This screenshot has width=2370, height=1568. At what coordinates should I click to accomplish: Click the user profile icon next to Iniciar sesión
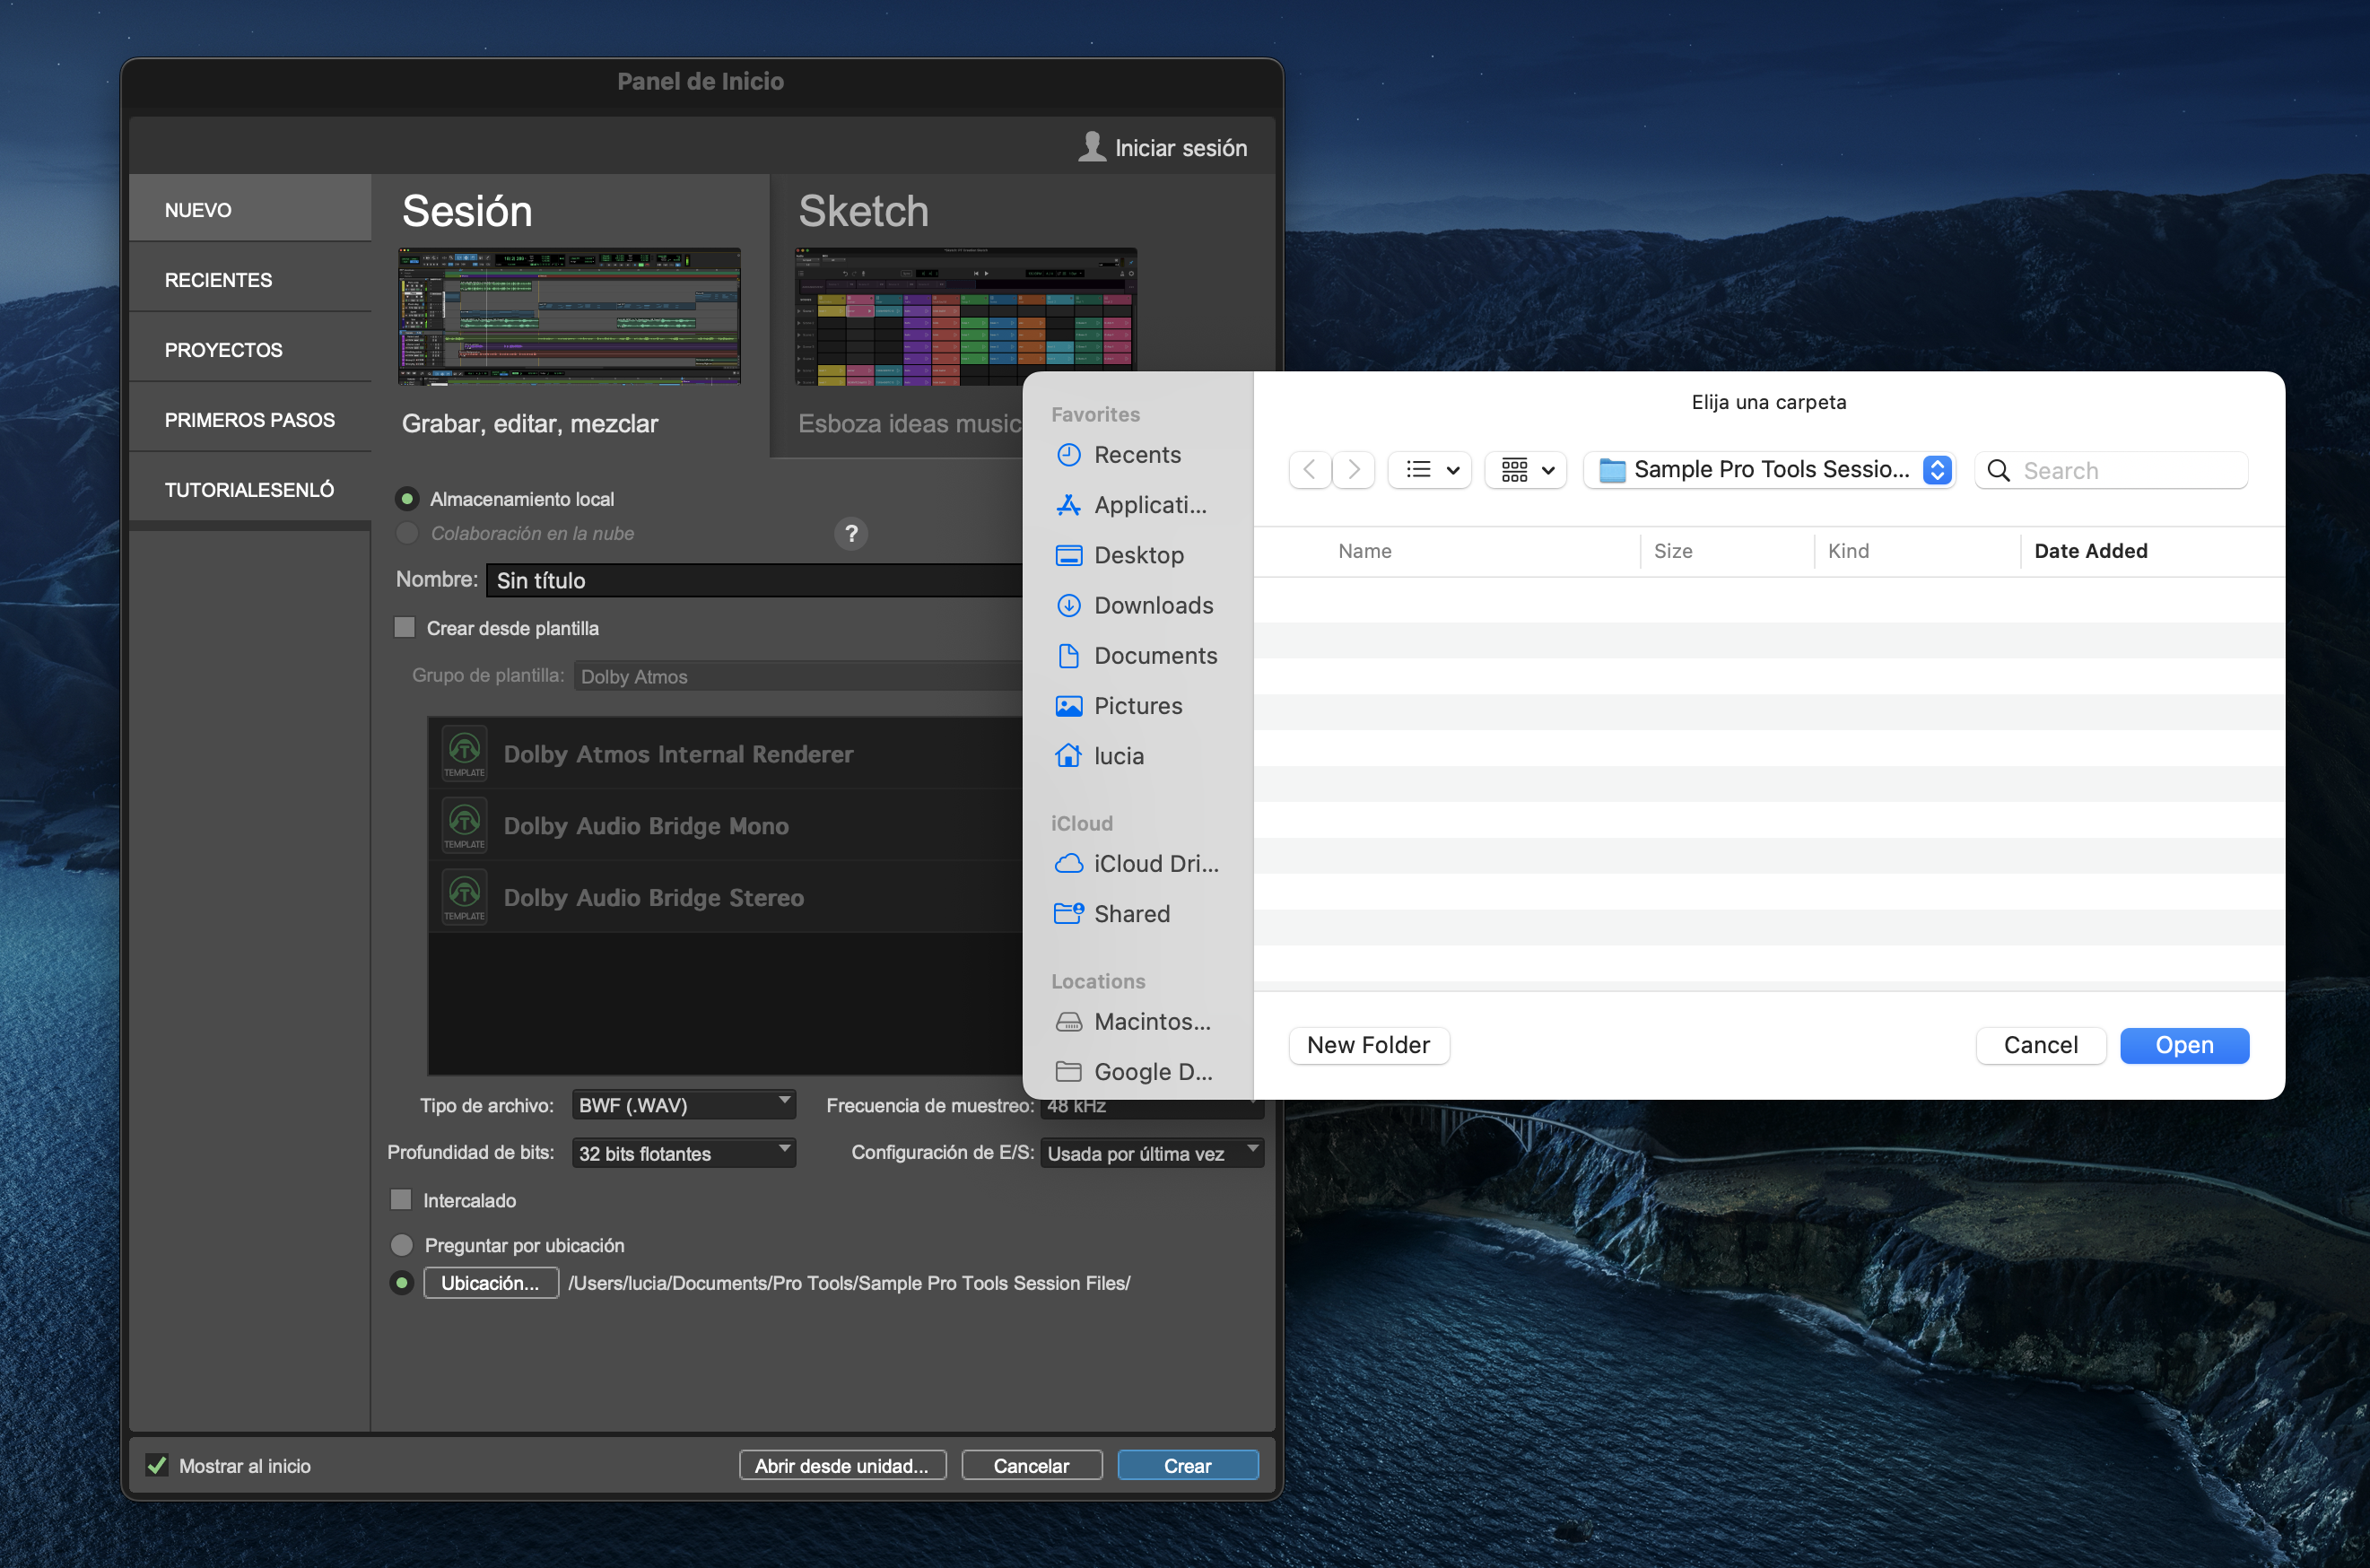coord(1091,147)
